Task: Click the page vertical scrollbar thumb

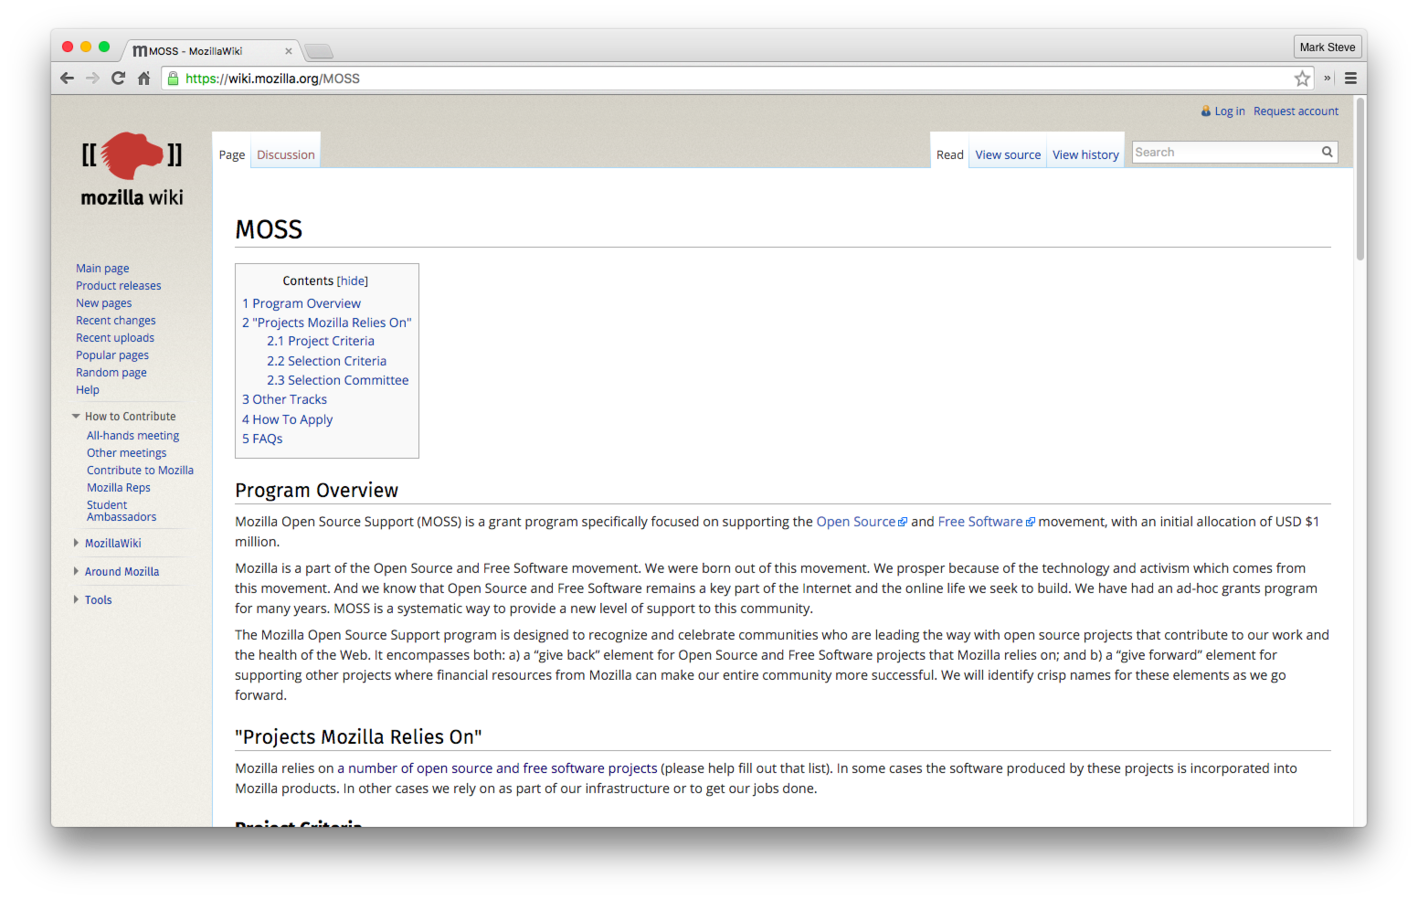Action: (x=1360, y=180)
